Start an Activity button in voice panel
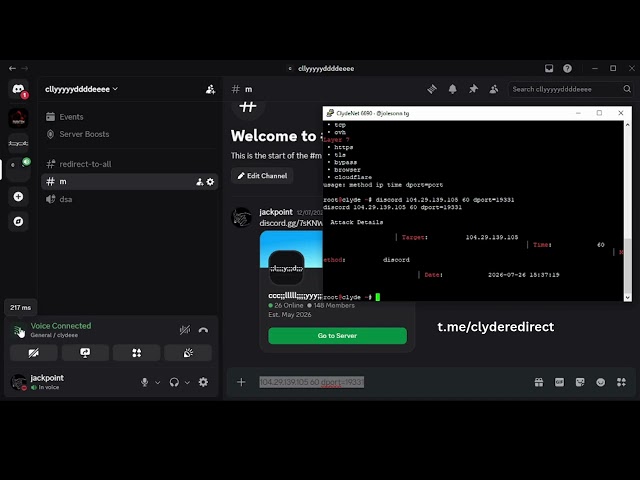 (136, 353)
